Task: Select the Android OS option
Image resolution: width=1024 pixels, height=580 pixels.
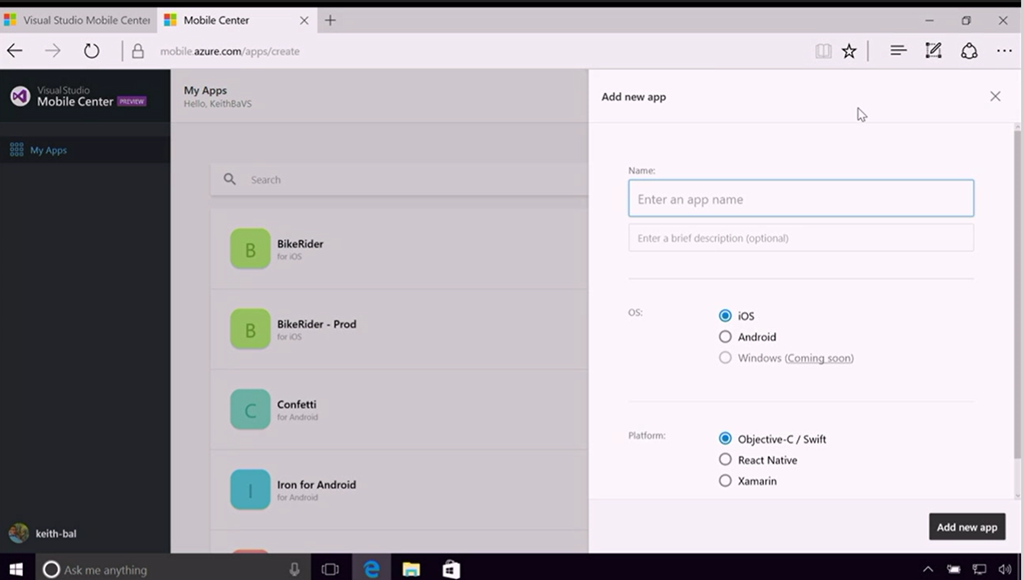Action: [x=726, y=337]
